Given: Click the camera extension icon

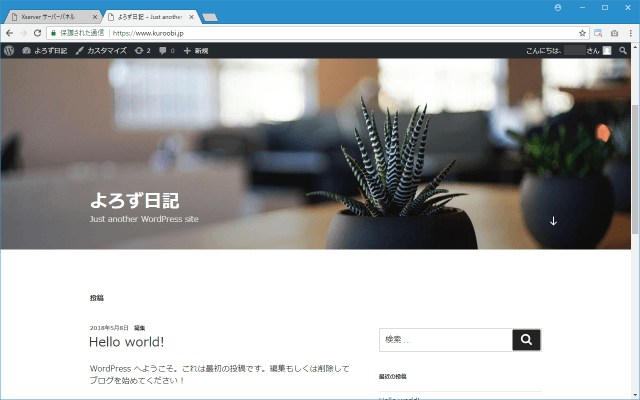Looking at the screenshot, I should click(614, 33).
